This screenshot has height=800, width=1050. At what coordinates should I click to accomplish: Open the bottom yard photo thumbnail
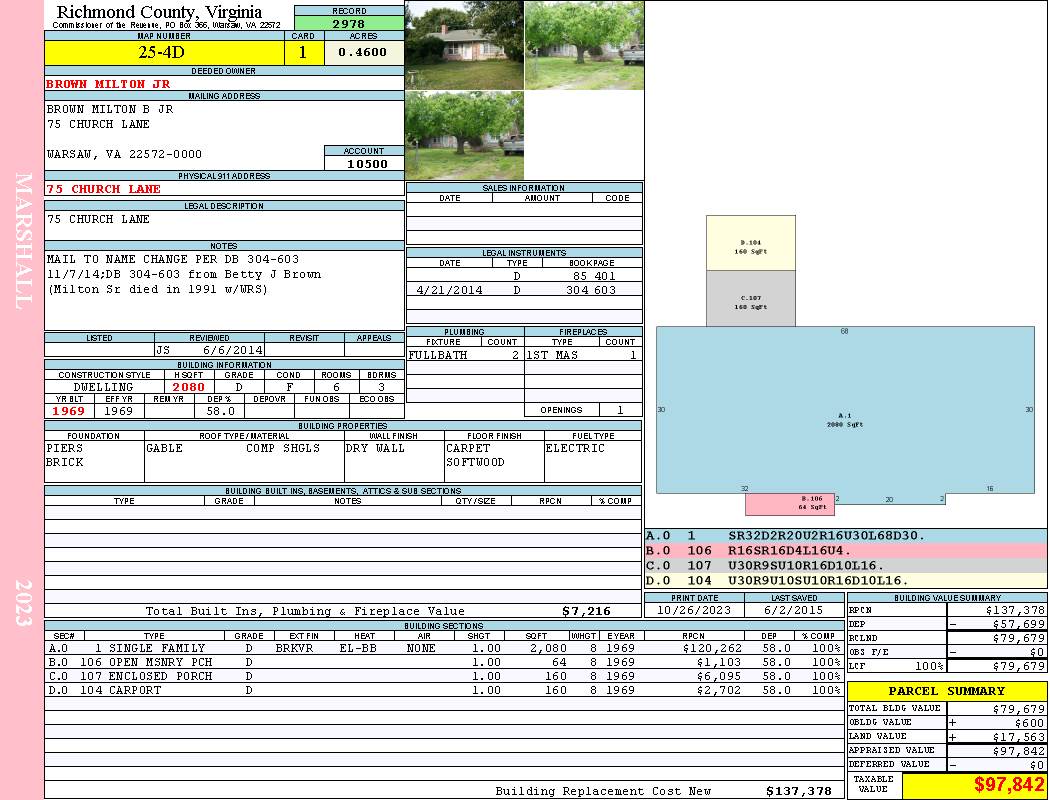[464, 136]
